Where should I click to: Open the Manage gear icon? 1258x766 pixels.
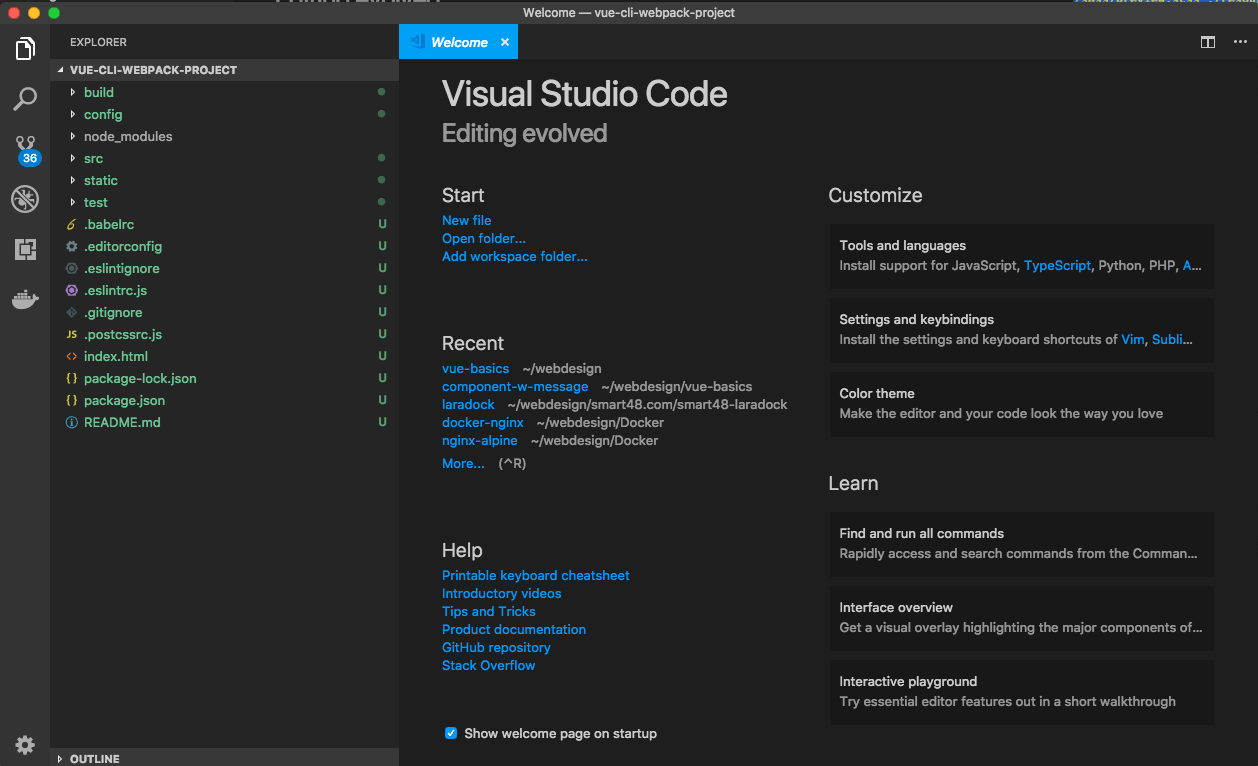[25, 744]
